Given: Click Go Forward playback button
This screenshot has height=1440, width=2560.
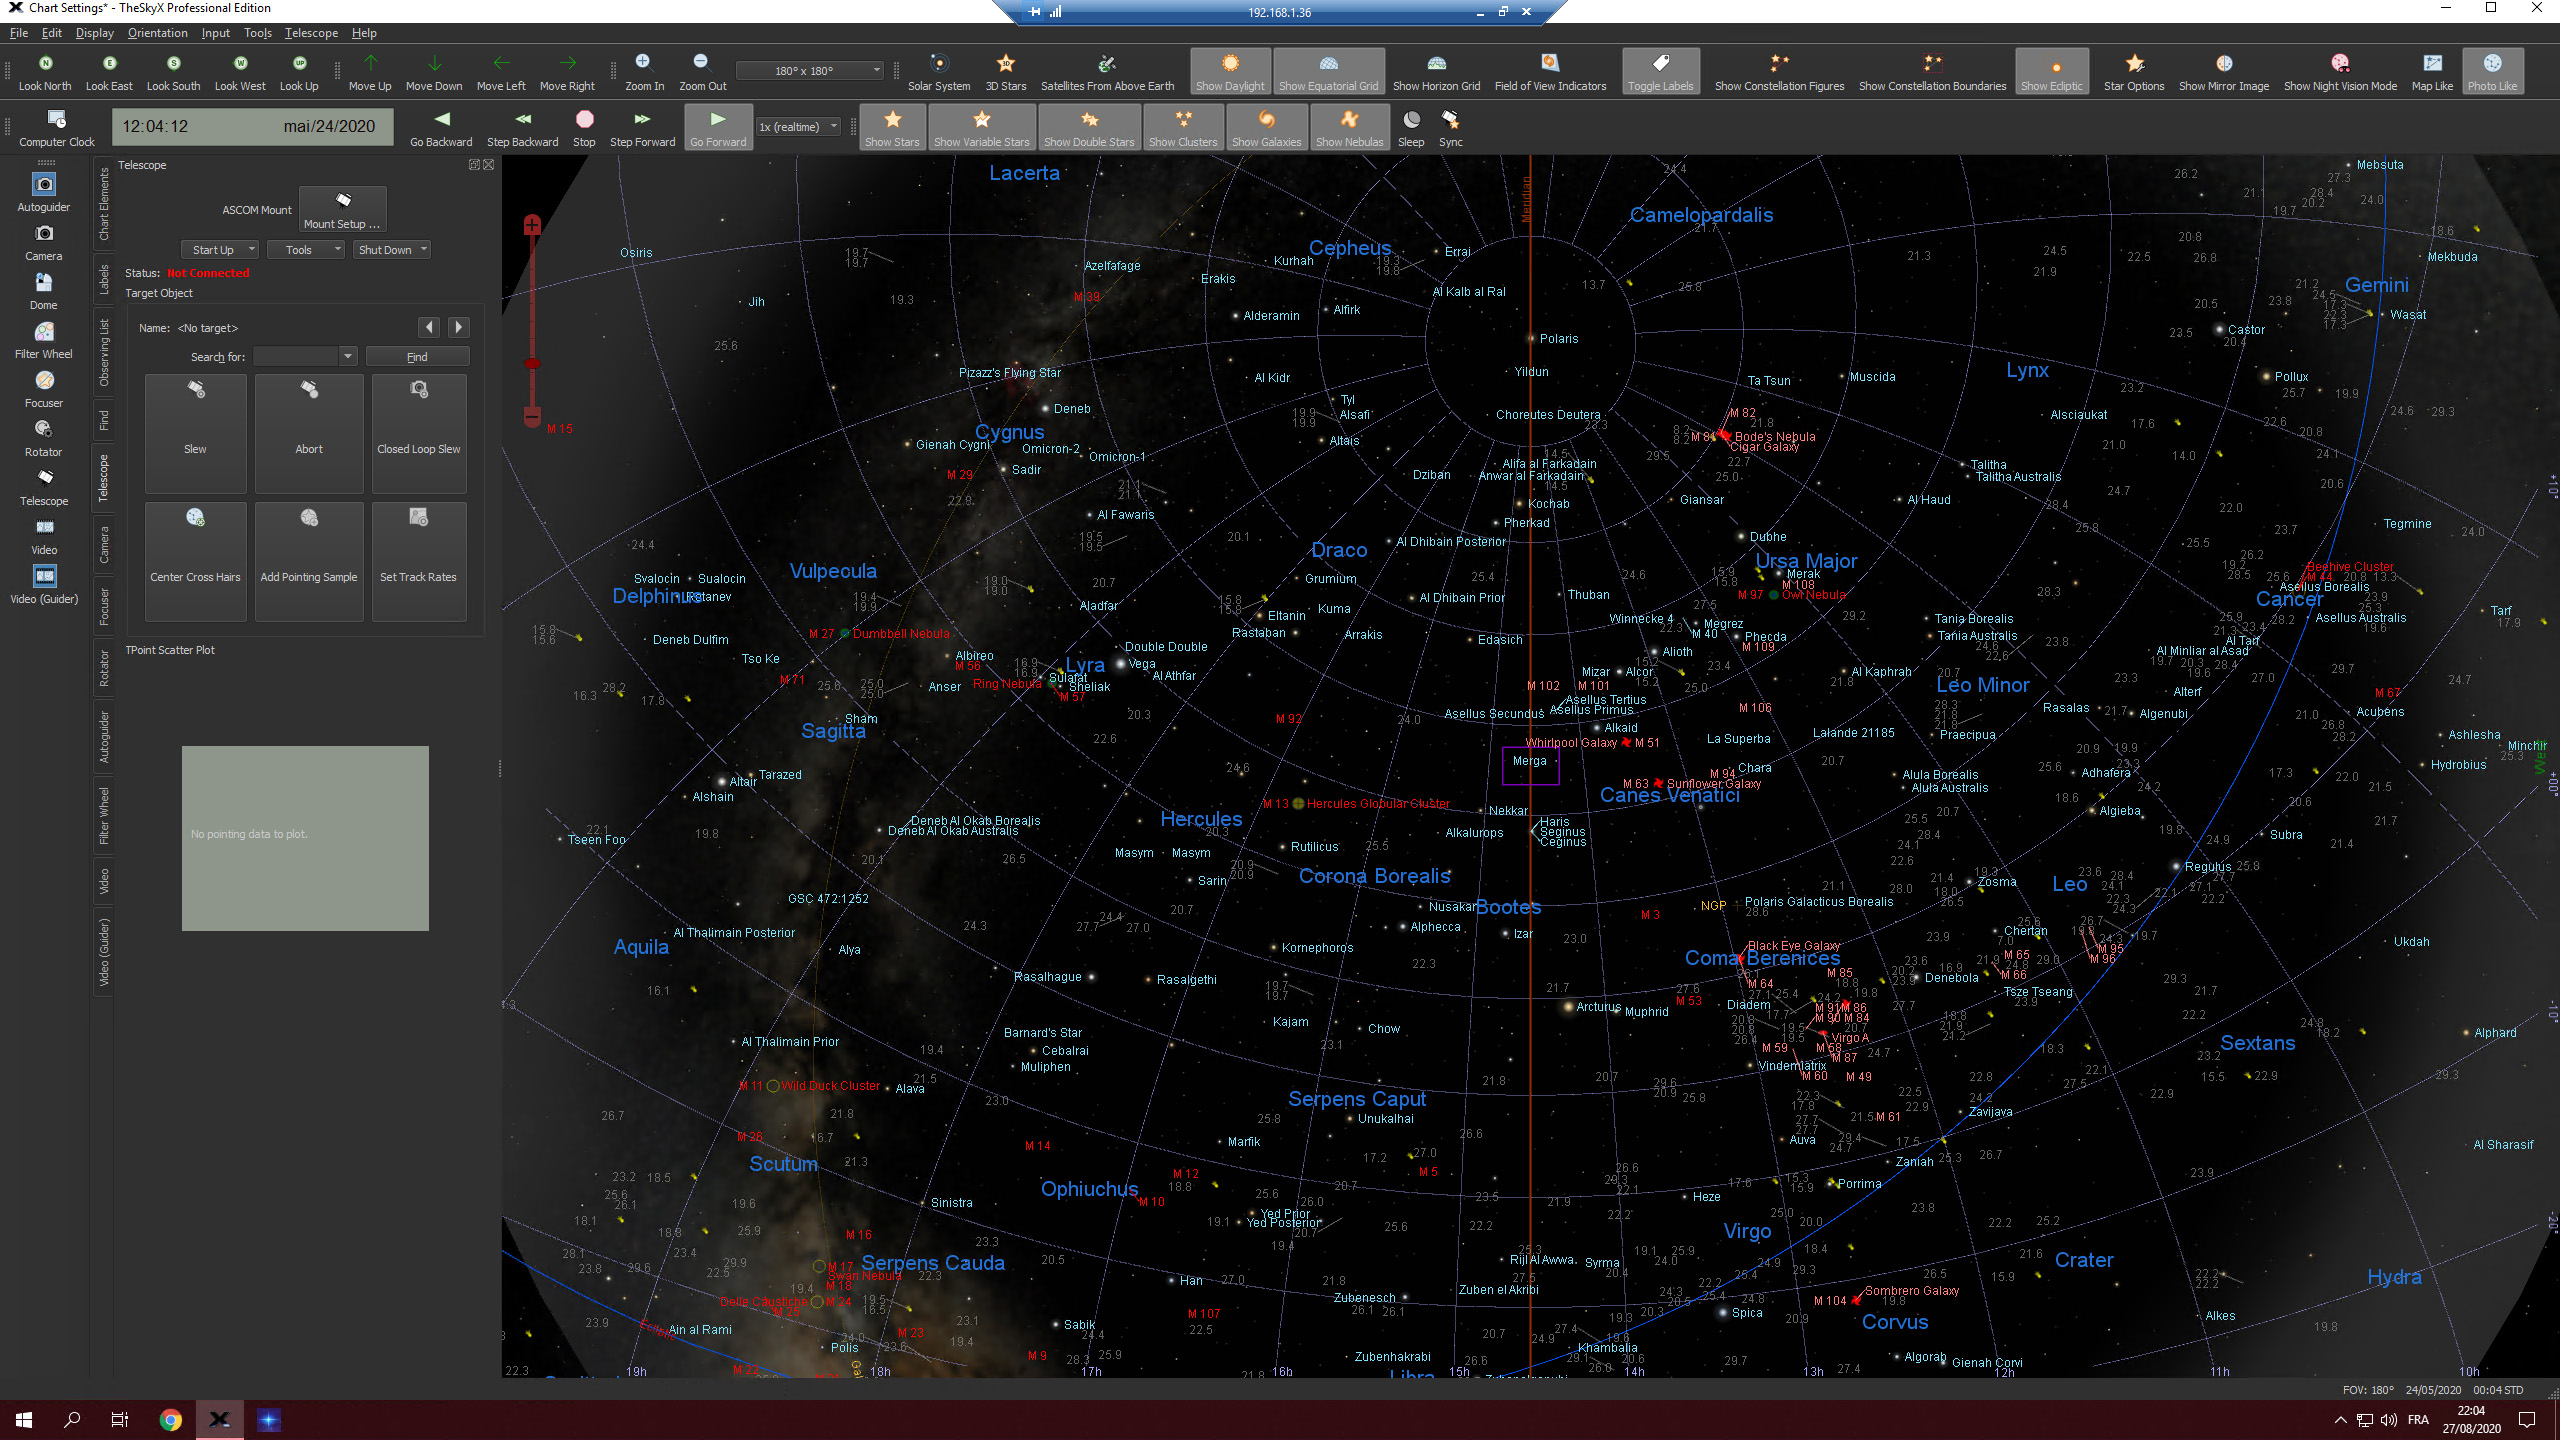Looking at the screenshot, I should click(718, 128).
